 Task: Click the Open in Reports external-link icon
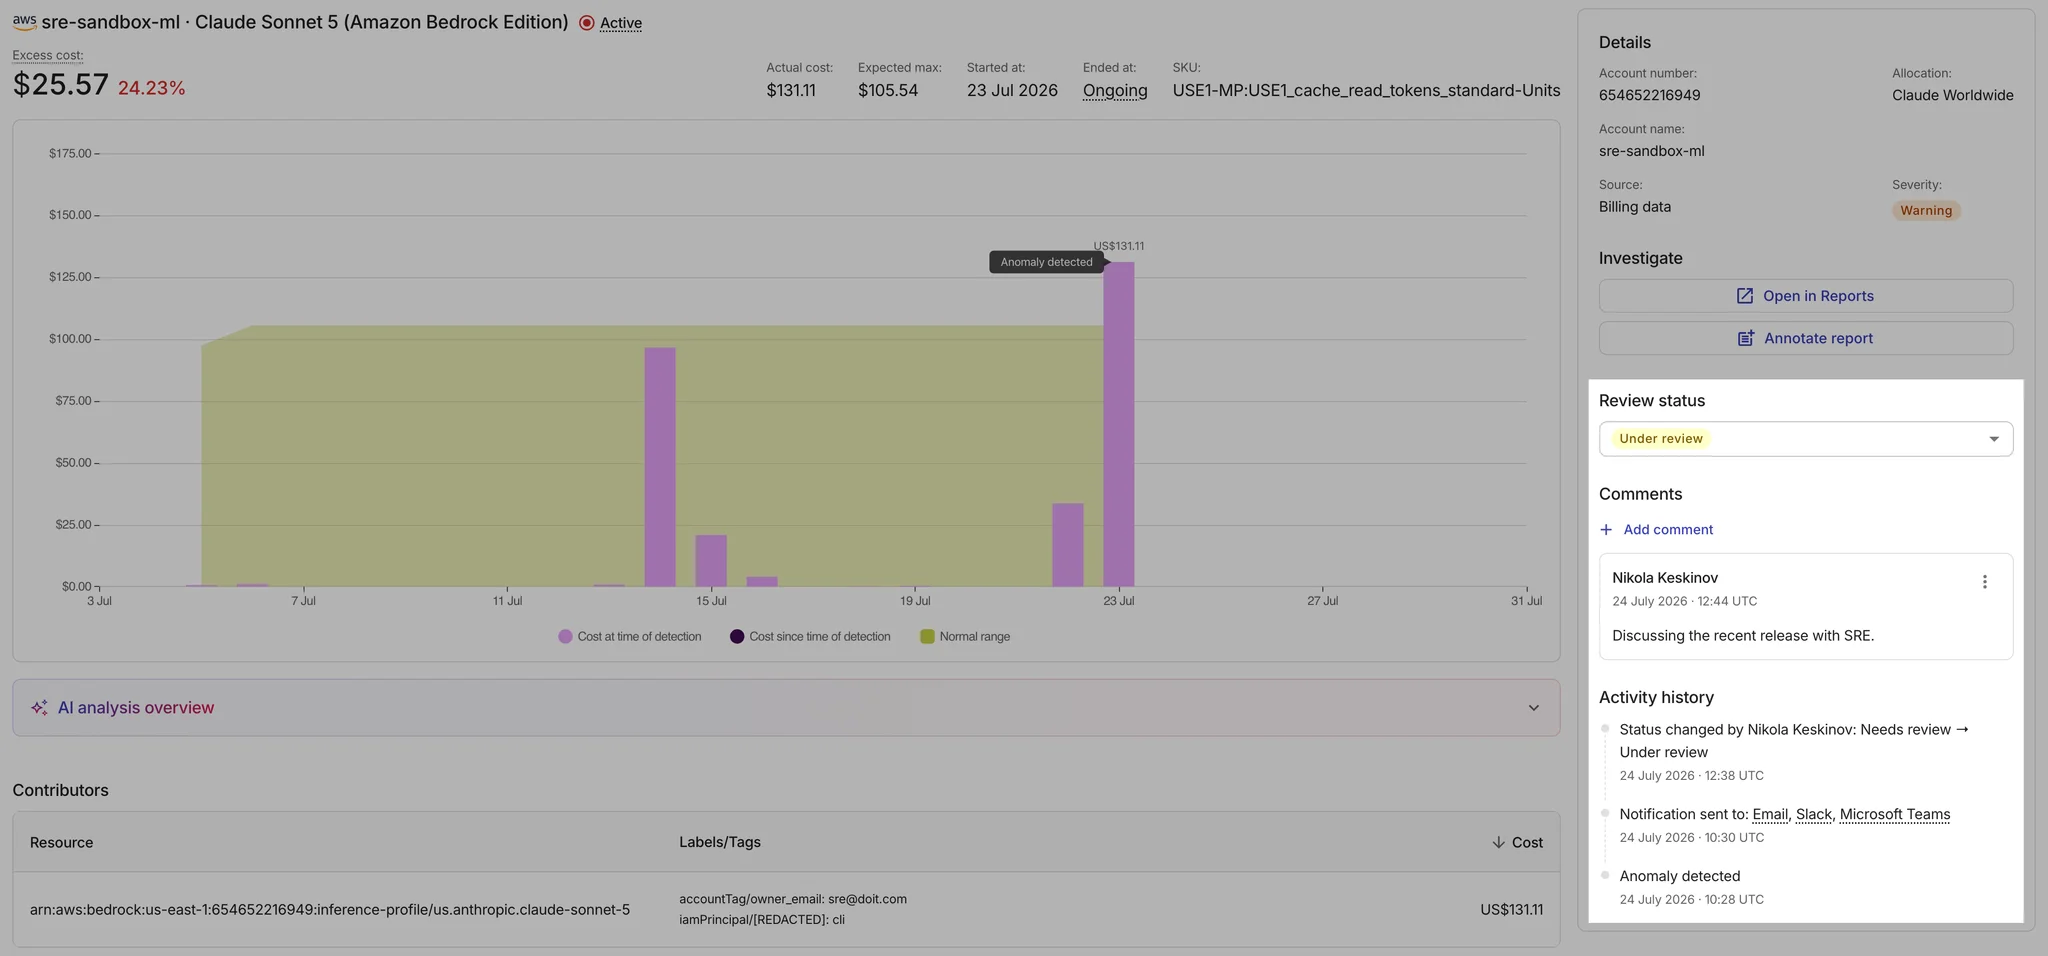tap(1745, 296)
